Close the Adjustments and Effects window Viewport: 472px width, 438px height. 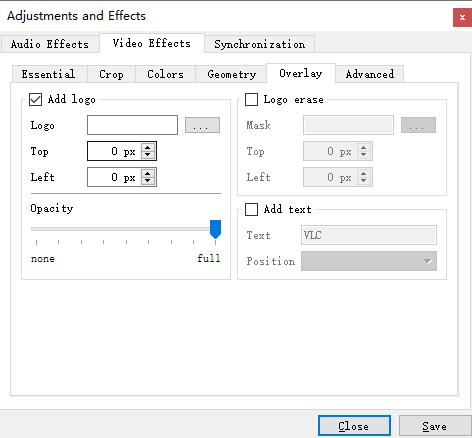pyautogui.click(x=462, y=17)
